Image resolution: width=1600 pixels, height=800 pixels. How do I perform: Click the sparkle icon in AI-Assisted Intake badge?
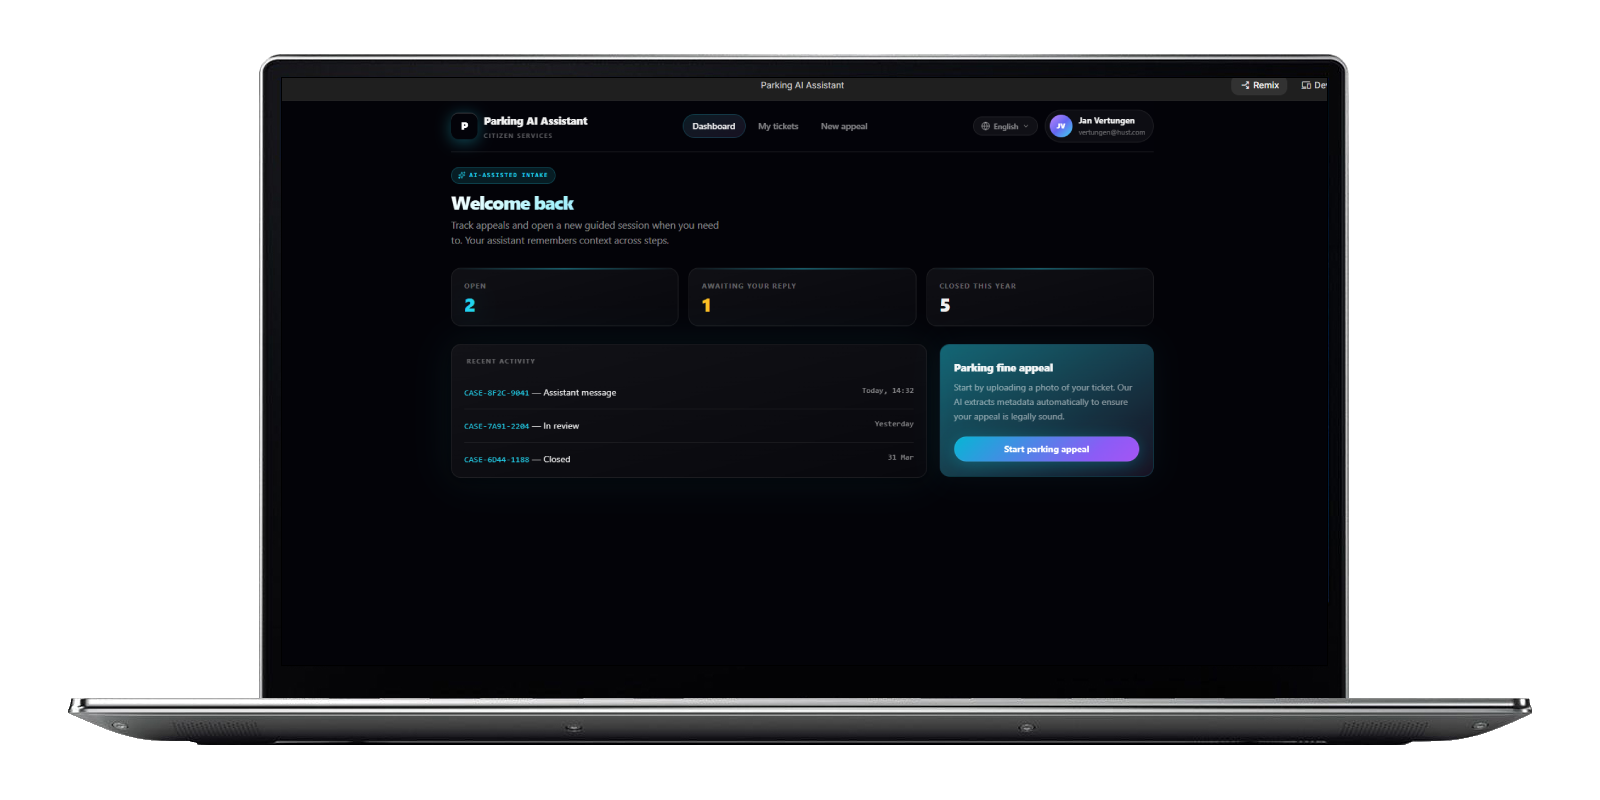(x=461, y=175)
